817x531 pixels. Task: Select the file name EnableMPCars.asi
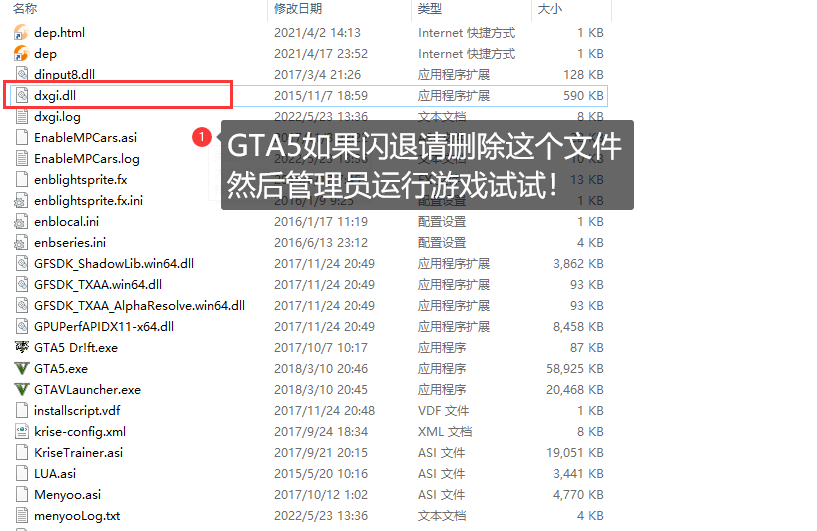(85, 138)
